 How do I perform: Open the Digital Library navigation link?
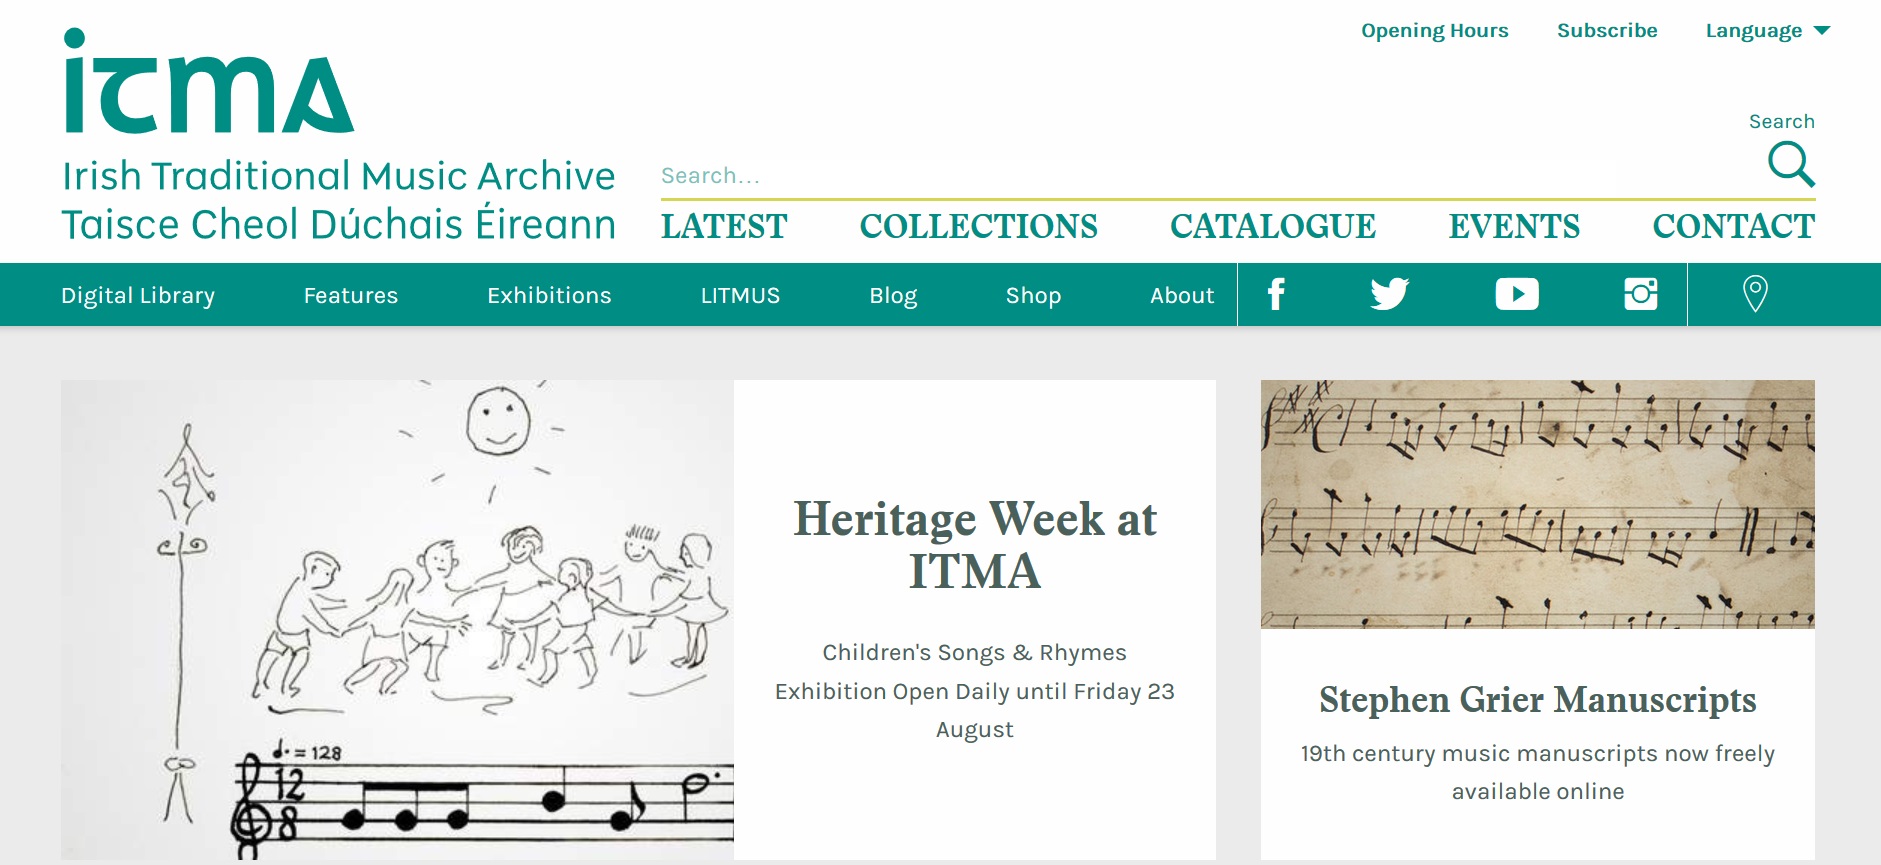tap(138, 296)
